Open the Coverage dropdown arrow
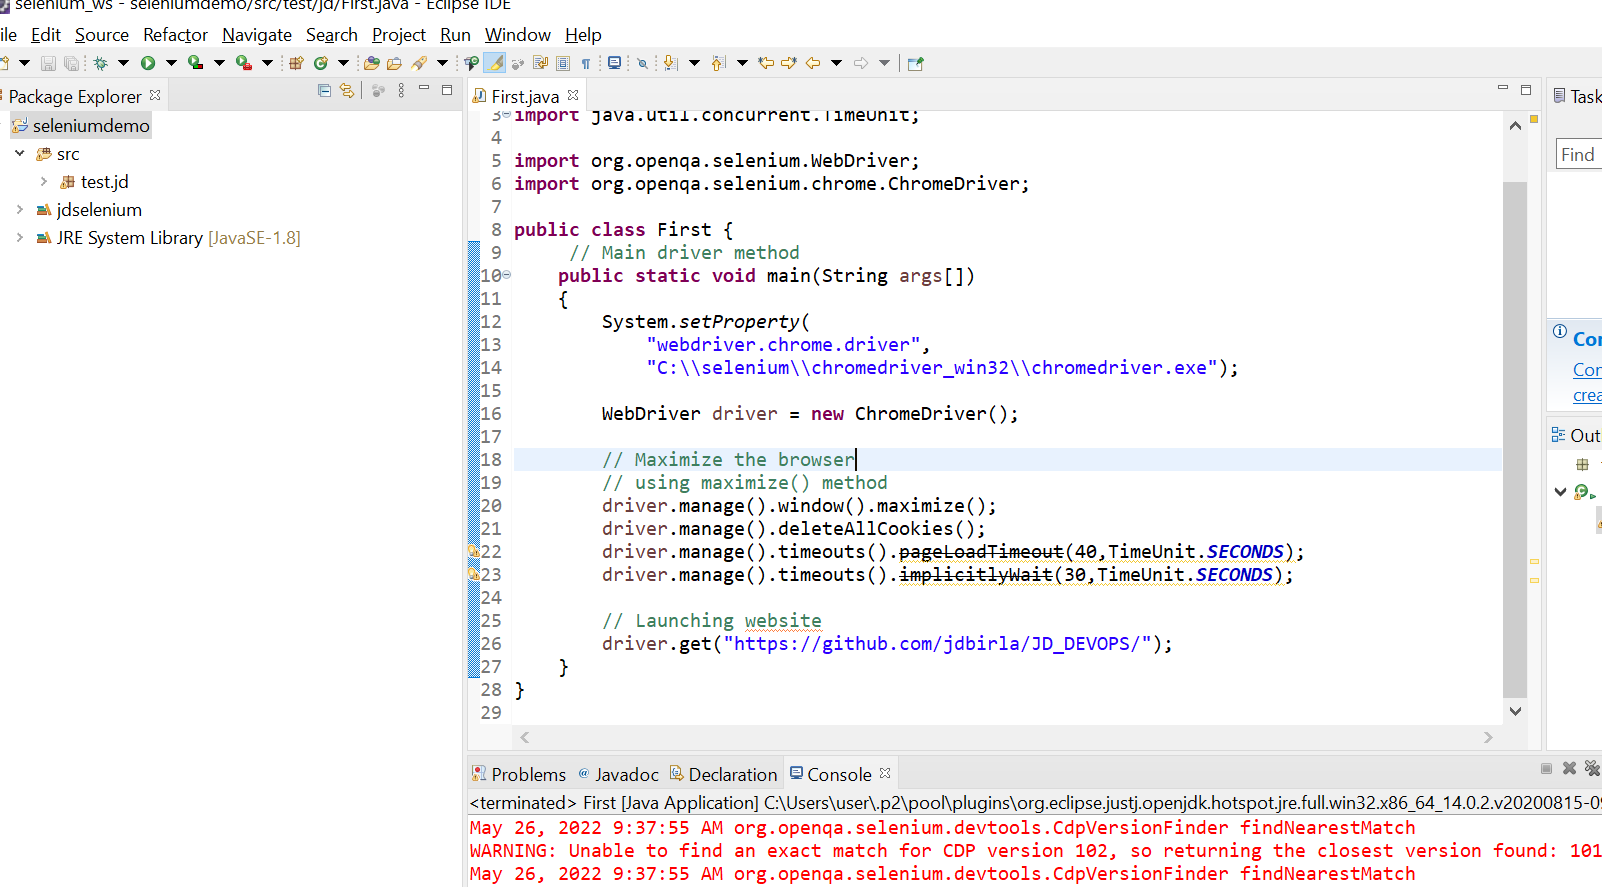Viewport: 1602px width, 887px height. (x=219, y=63)
